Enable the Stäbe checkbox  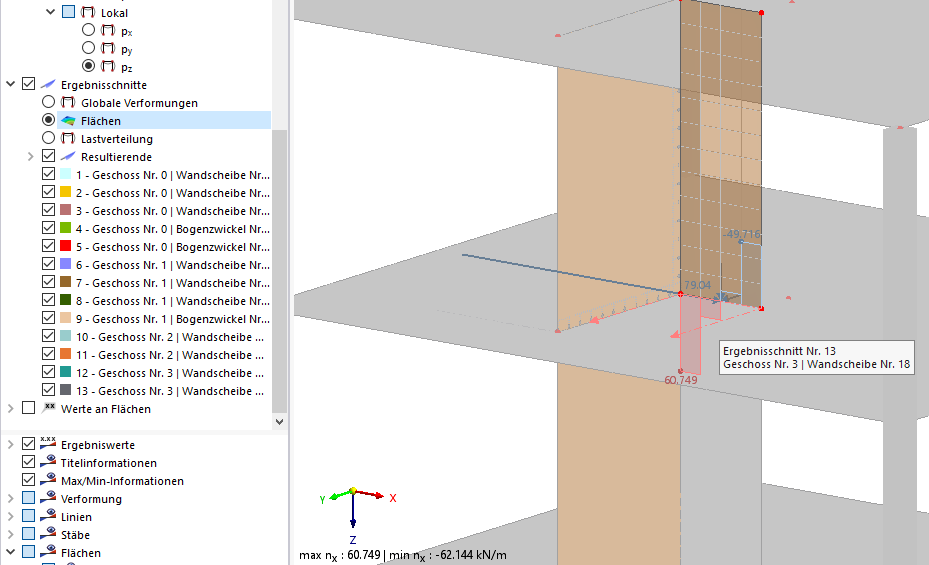click(28, 534)
